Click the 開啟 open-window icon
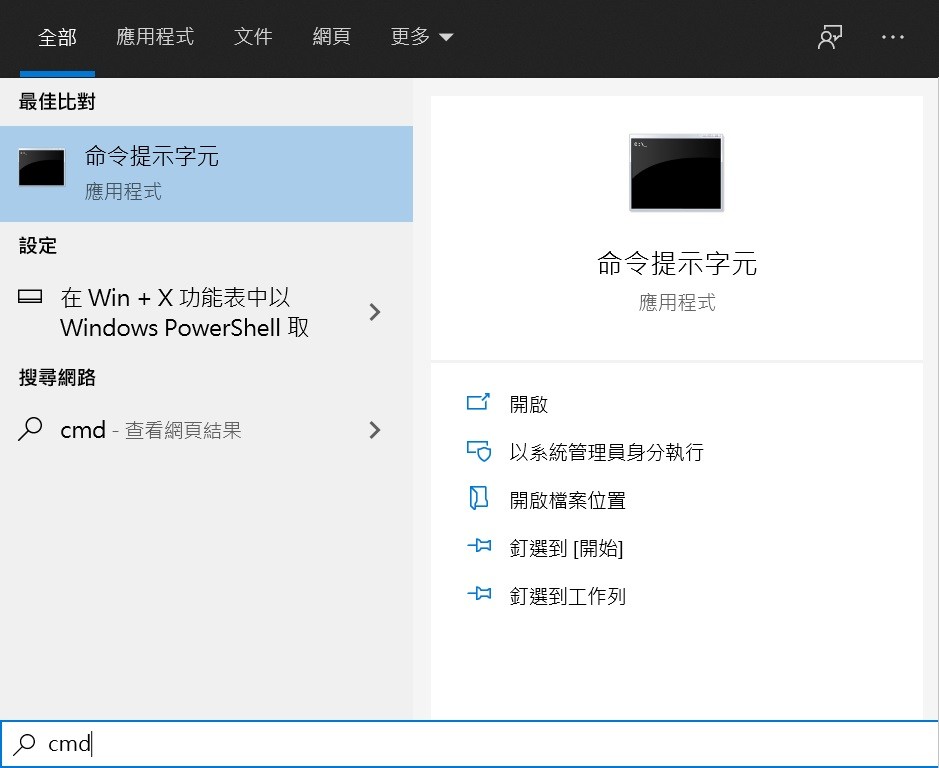This screenshot has height=768, width=939. (x=478, y=402)
